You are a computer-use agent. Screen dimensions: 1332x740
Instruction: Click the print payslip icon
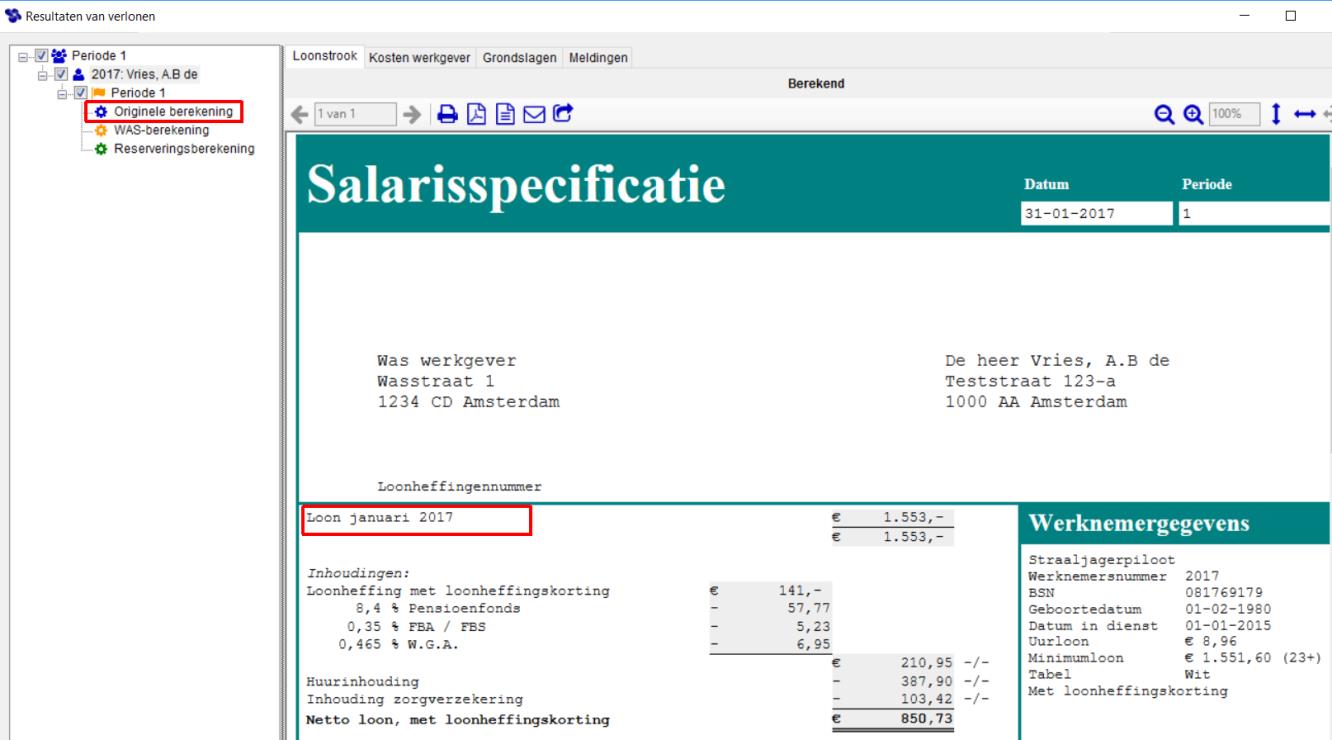pos(447,114)
